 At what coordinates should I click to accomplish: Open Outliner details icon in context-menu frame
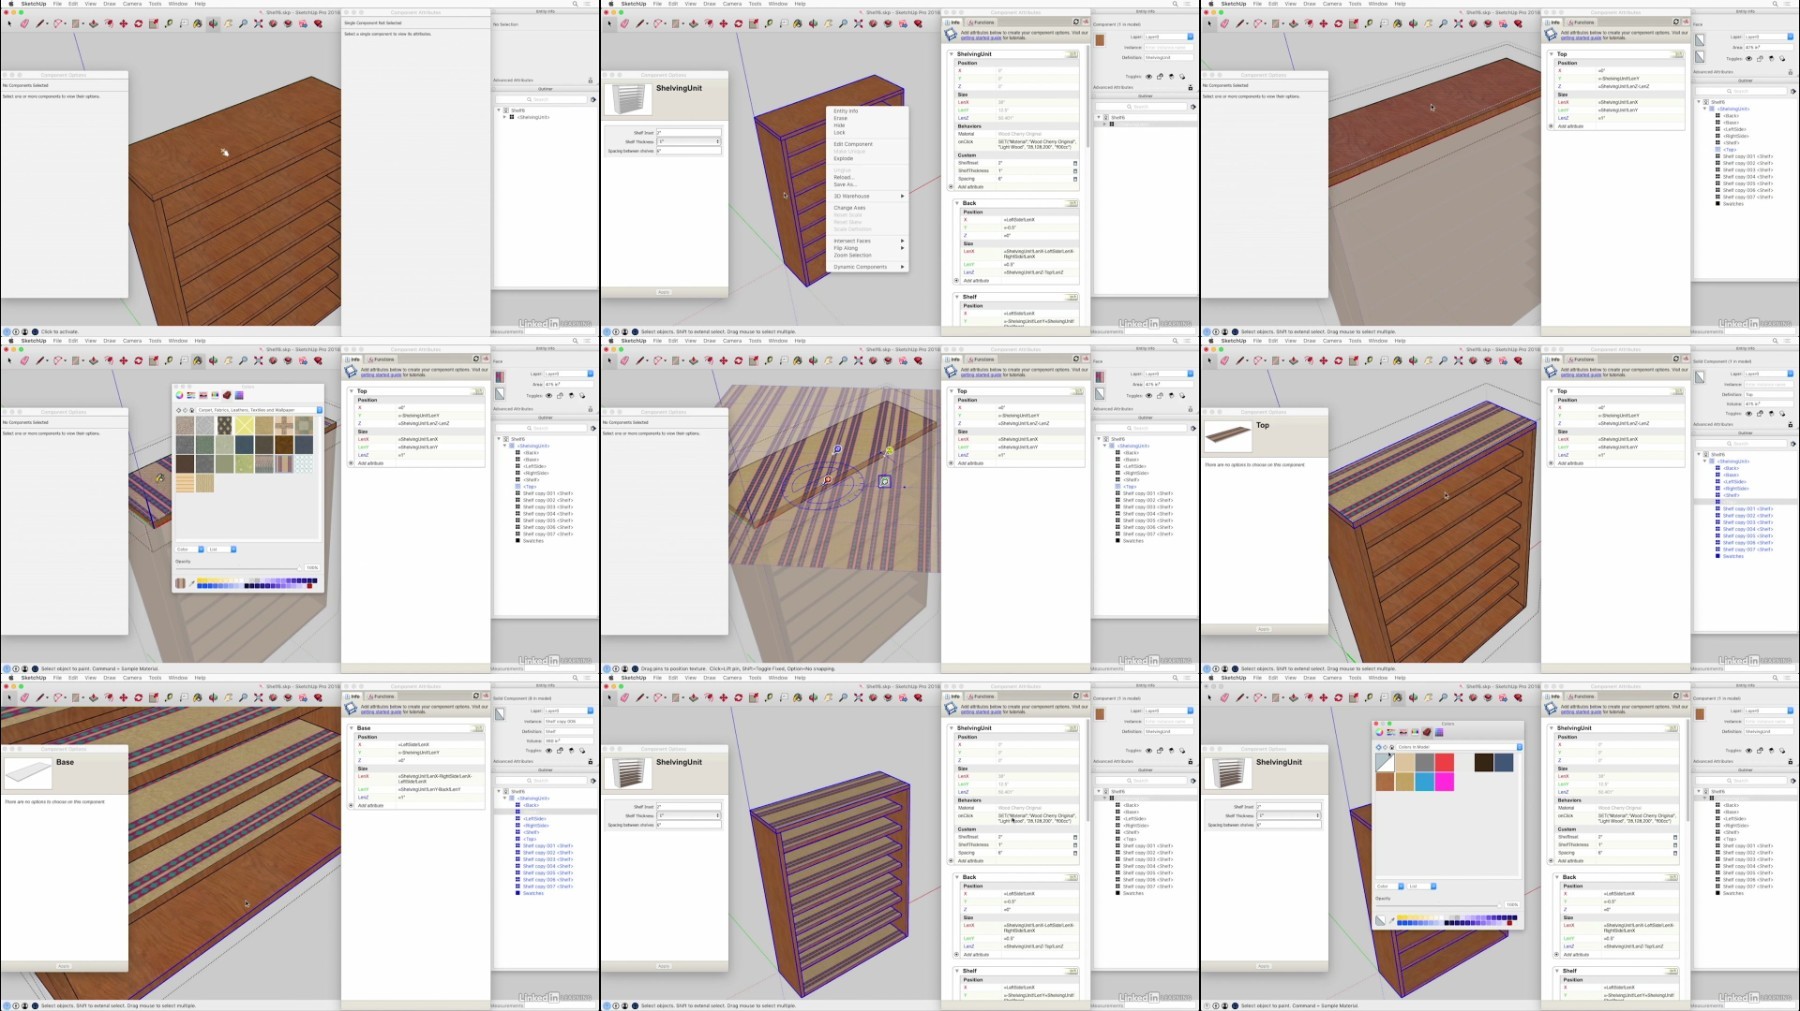[x=1193, y=106]
